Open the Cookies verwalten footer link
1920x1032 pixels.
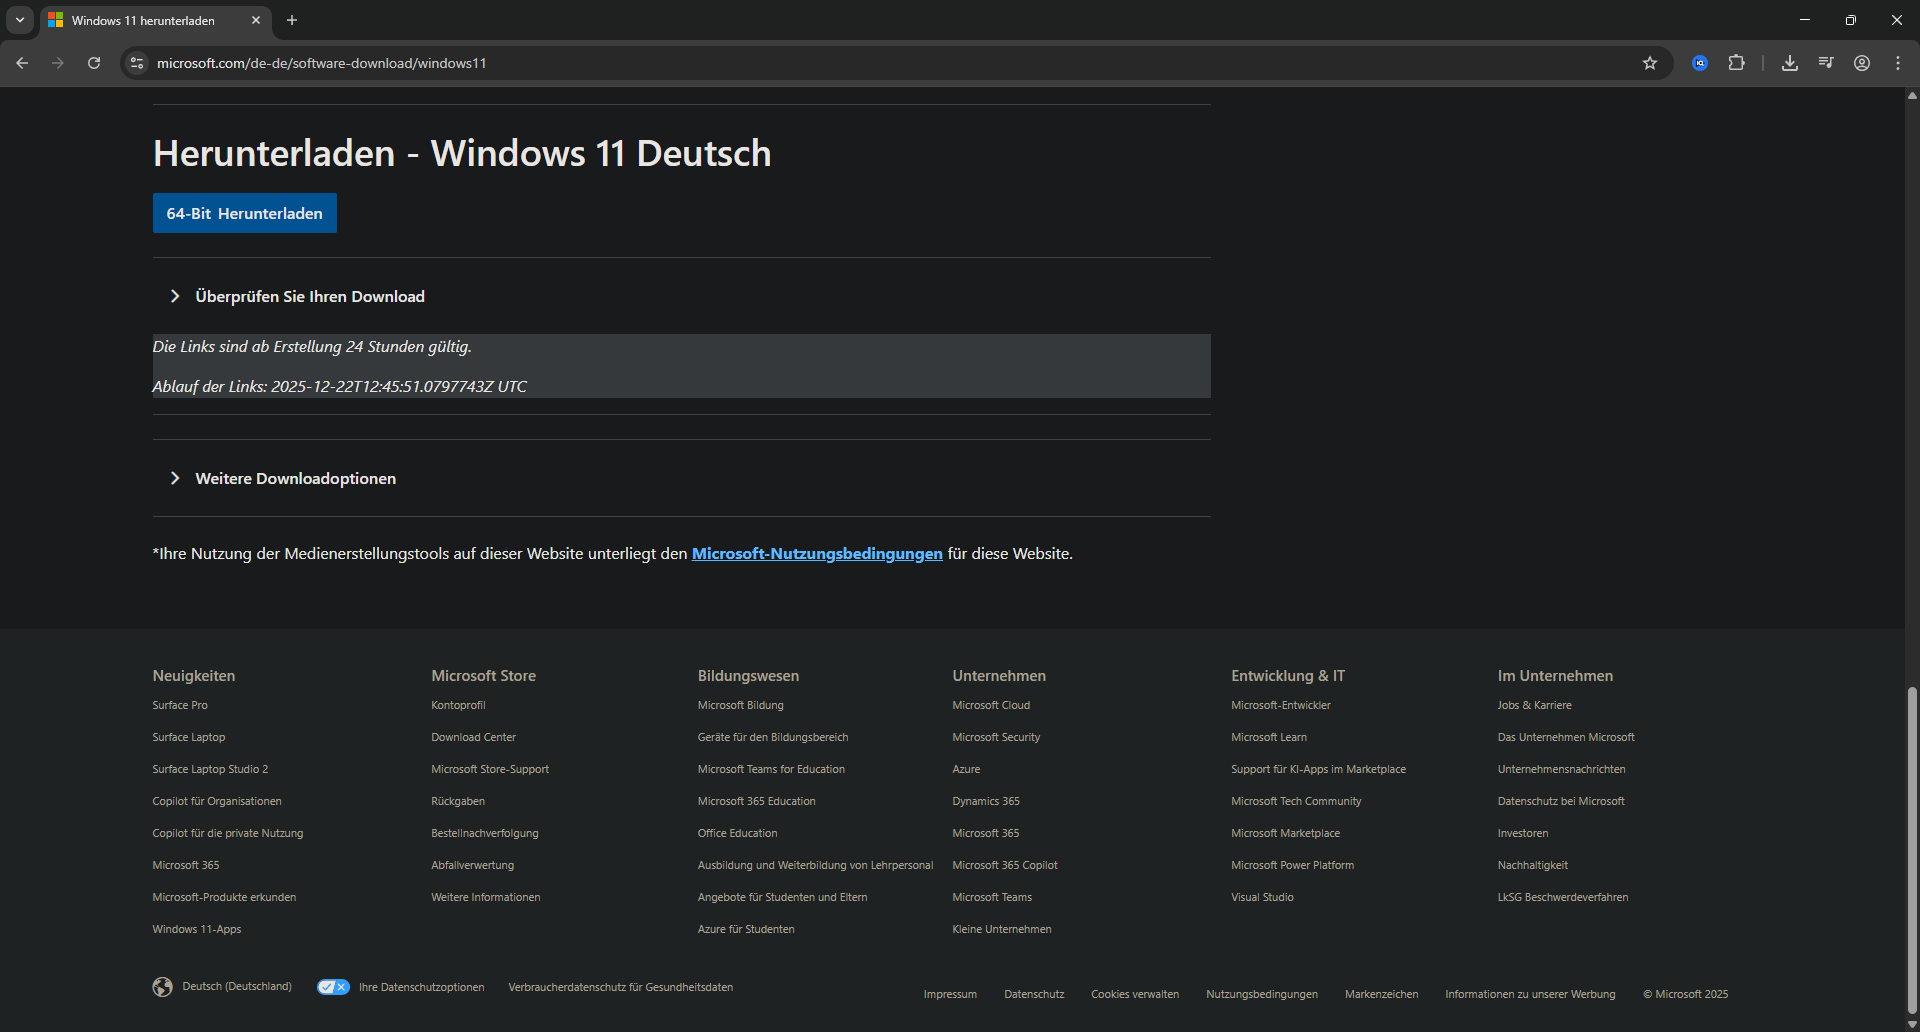[1134, 993]
